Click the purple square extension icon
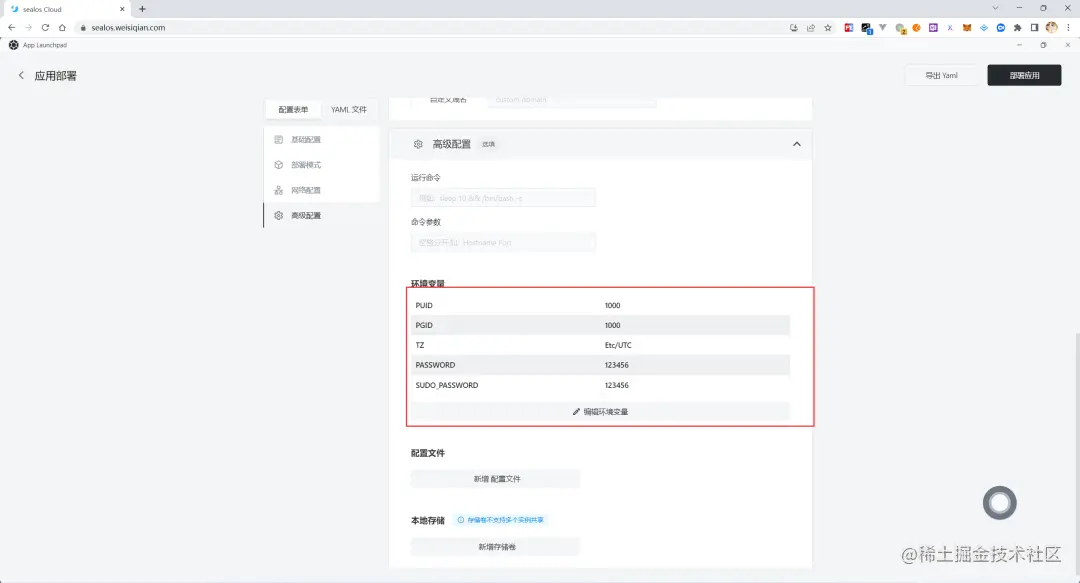This screenshot has height=583, width=1080. [933, 28]
